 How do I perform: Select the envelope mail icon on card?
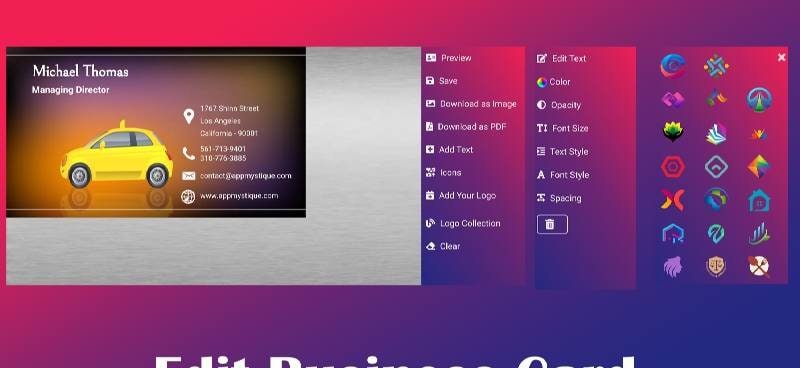tap(188, 176)
